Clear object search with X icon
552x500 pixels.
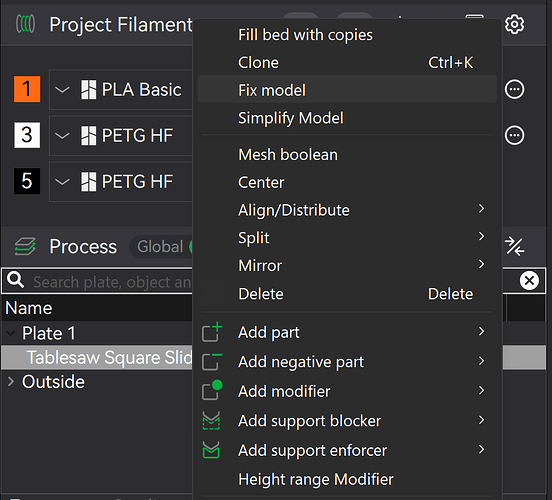tap(529, 281)
